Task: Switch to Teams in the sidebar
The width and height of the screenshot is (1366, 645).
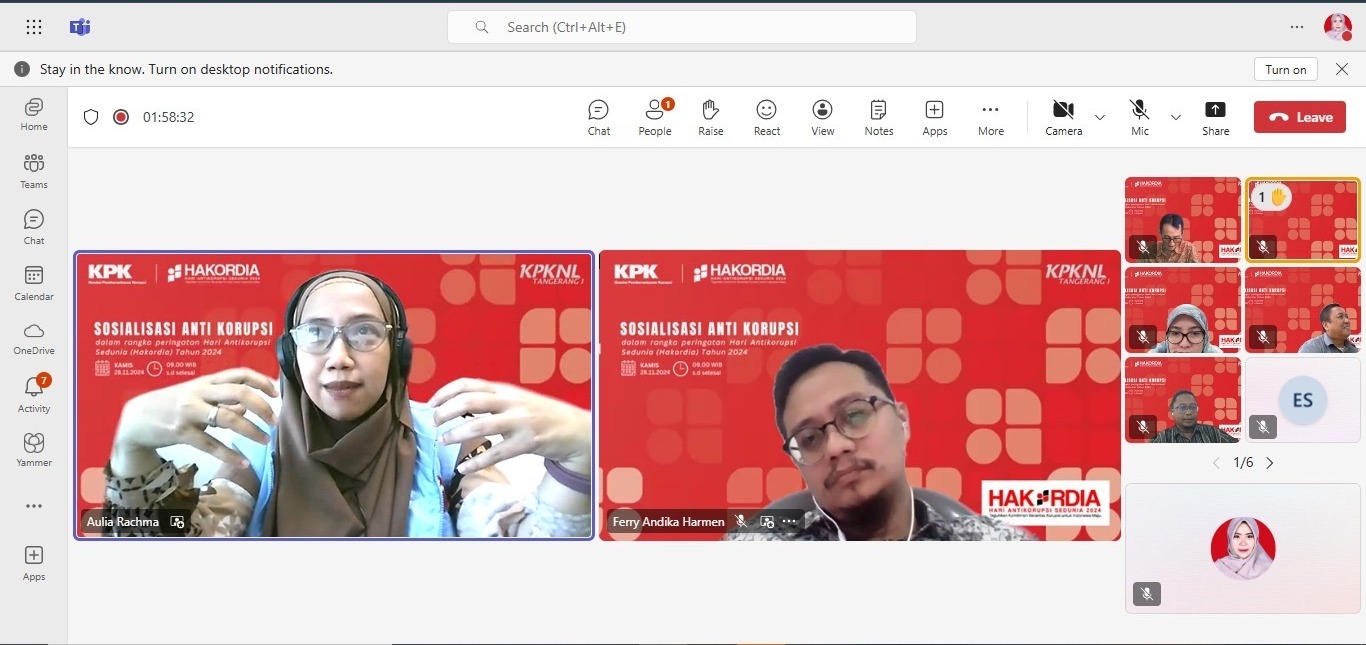Action: 34,170
